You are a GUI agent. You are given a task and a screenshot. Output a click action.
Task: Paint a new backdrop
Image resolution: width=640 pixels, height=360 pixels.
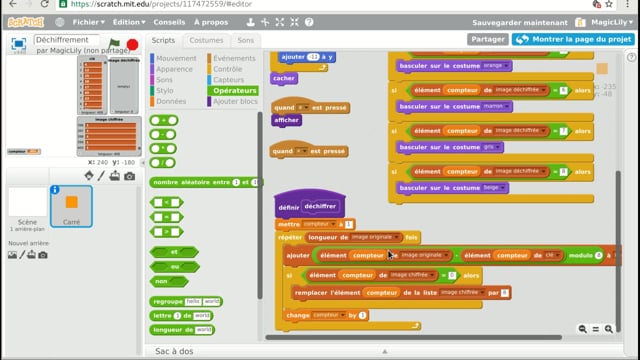[x=22, y=255]
